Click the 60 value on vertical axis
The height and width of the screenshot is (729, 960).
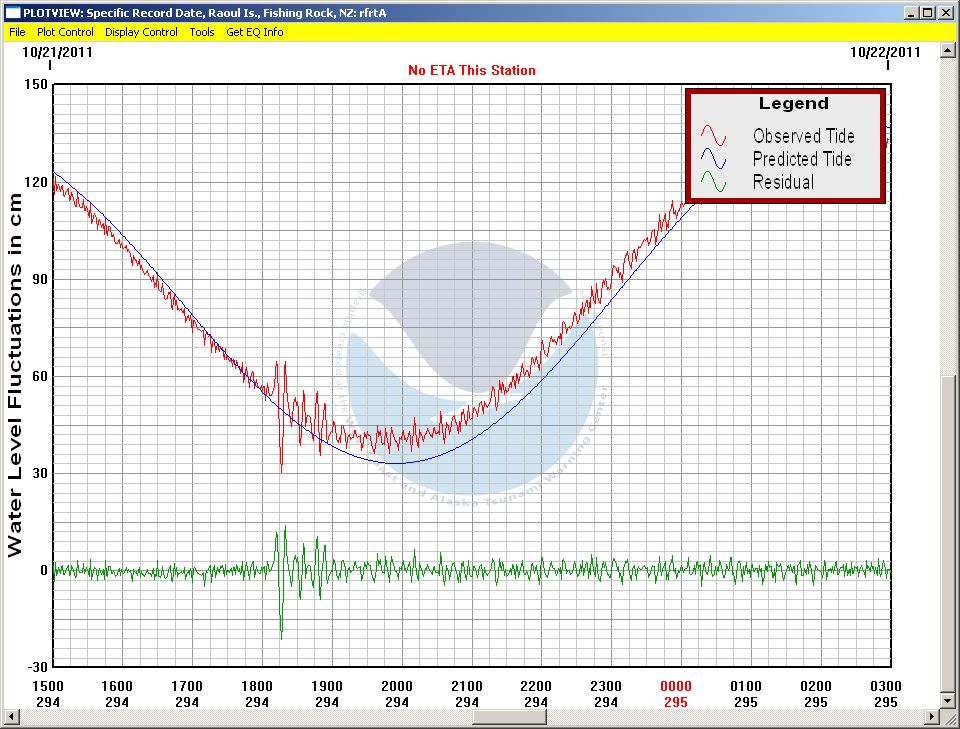[x=40, y=376]
